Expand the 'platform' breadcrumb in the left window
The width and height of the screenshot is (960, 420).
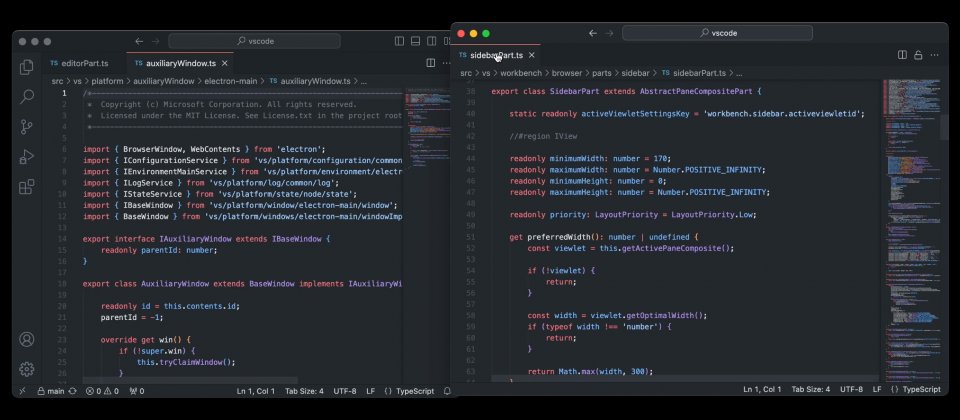click(107, 81)
